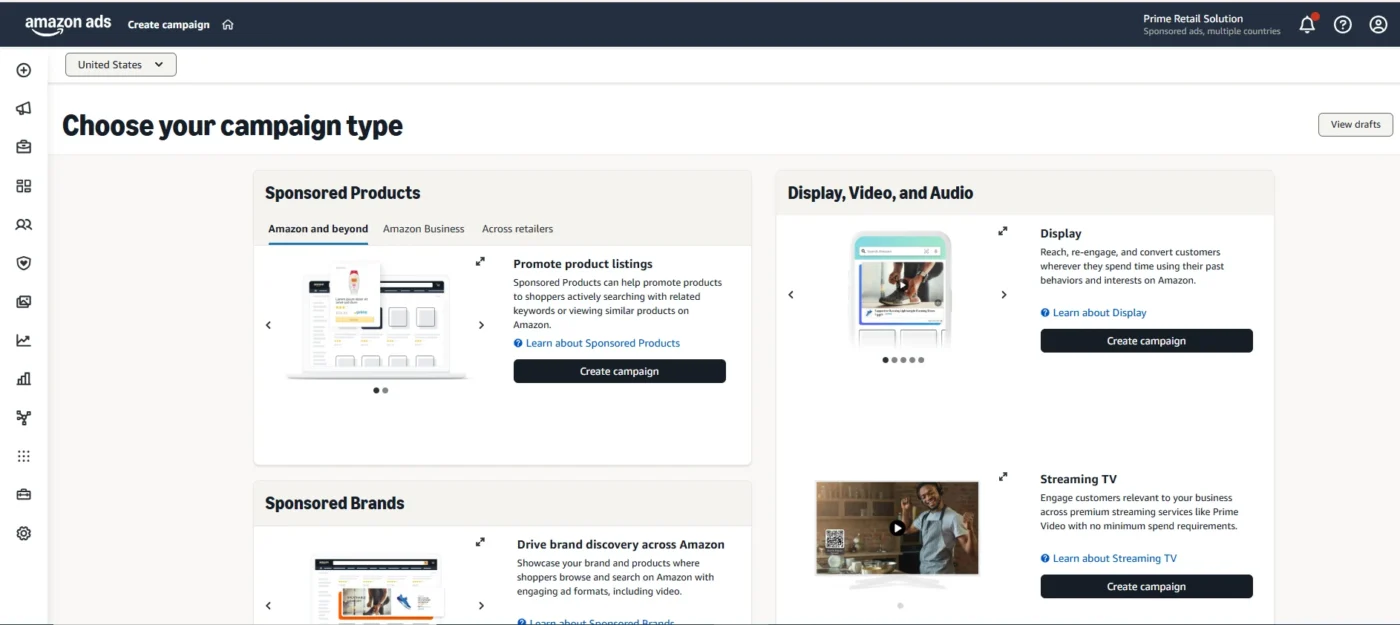Open the Prime Retail Solution account switcher
This screenshot has height=625, width=1400.
coord(1211,25)
